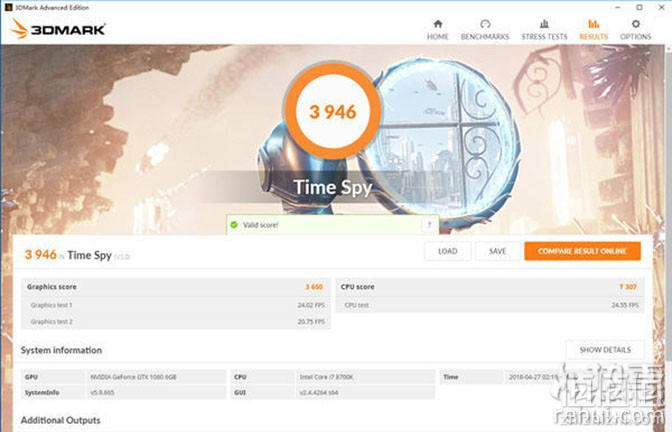
Task: Click Intel Core i7 8700K value
Action: coord(327,377)
